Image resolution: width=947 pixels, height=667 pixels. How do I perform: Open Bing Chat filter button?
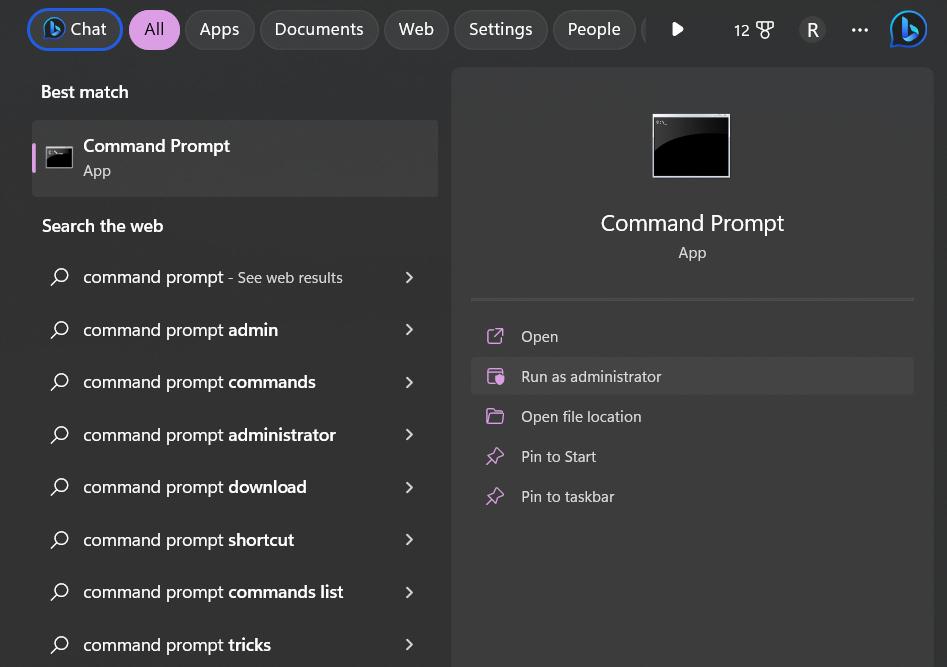click(x=75, y=29)
